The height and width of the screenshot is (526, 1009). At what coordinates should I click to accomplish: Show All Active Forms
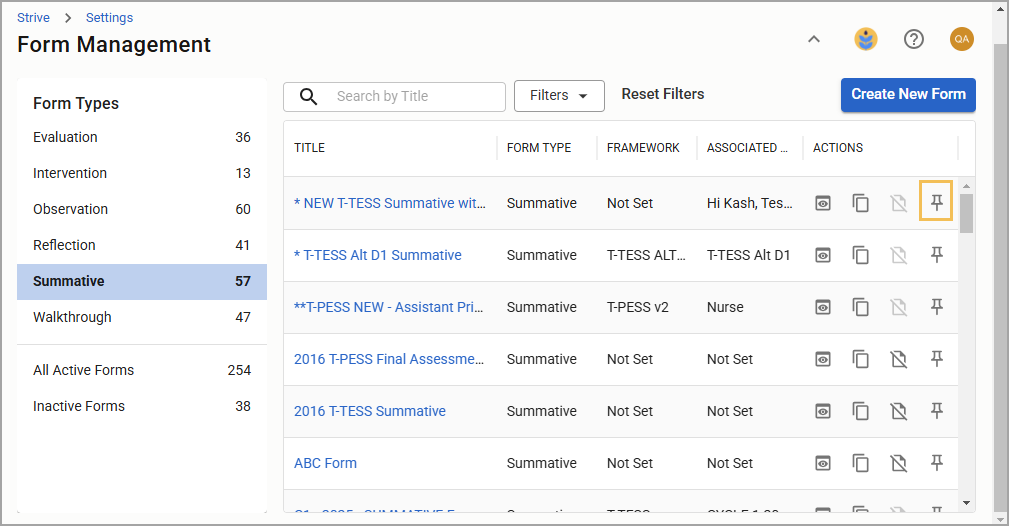[142, 370]
